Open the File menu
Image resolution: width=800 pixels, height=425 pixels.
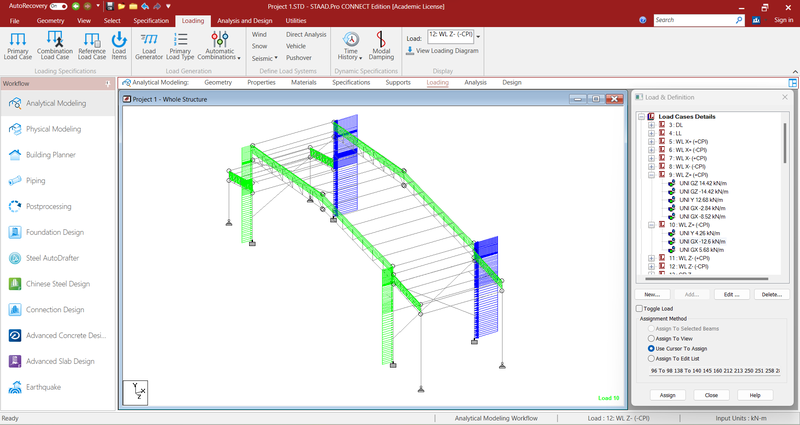pos(14,21)
